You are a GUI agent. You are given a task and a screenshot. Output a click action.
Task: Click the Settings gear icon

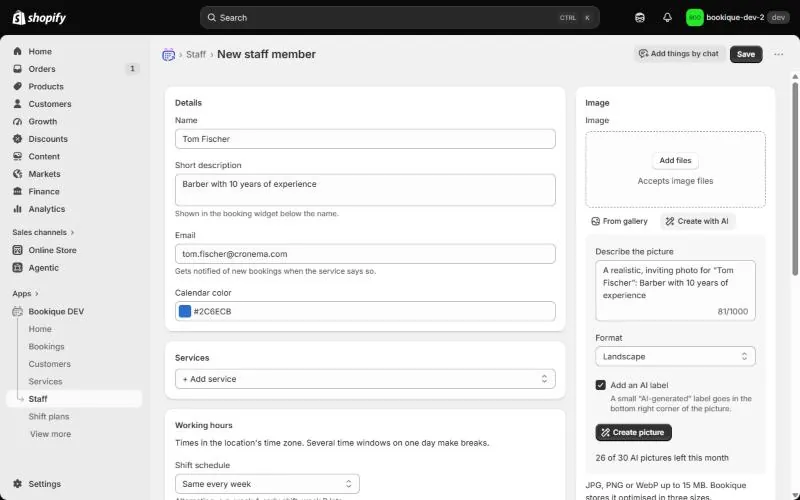(18, 484)
